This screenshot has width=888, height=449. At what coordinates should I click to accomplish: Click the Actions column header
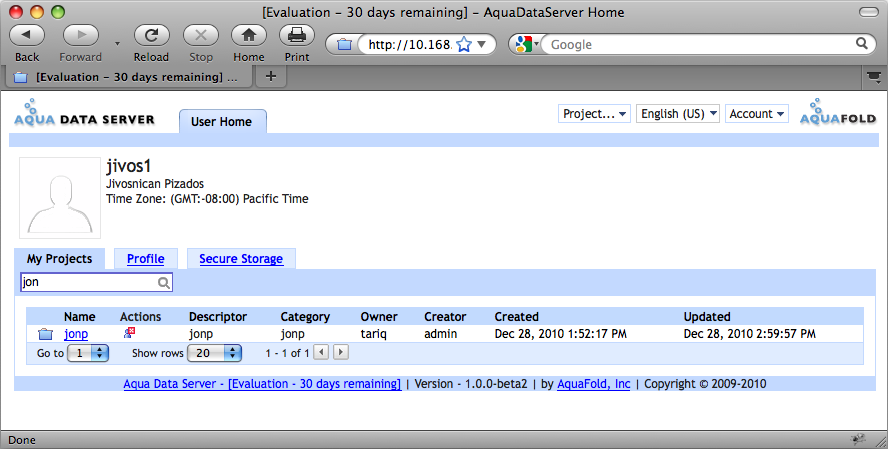tap(140, 317)
